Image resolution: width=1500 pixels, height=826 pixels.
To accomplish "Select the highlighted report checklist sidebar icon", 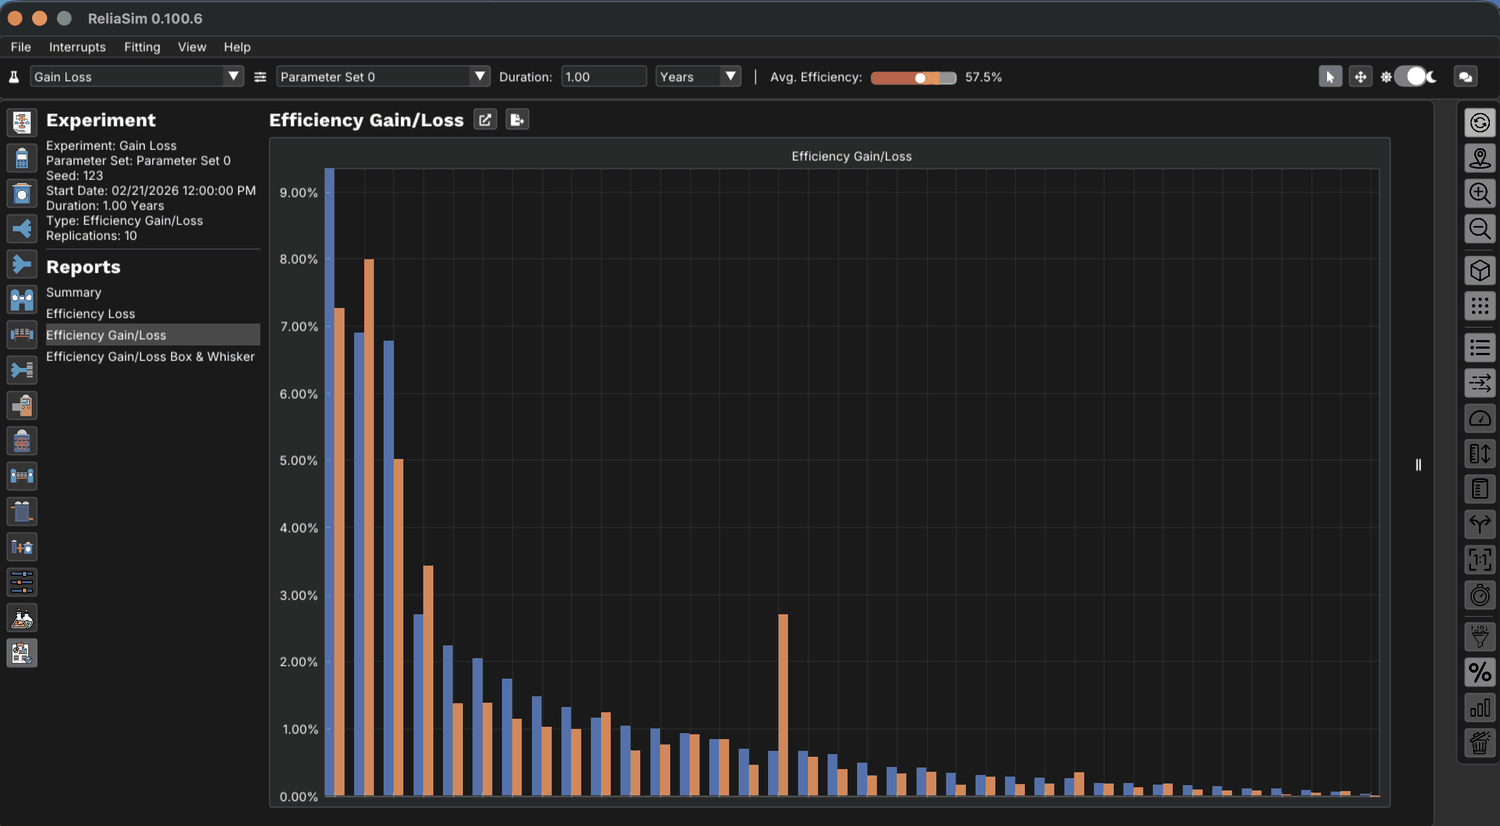I will [21, 653].
